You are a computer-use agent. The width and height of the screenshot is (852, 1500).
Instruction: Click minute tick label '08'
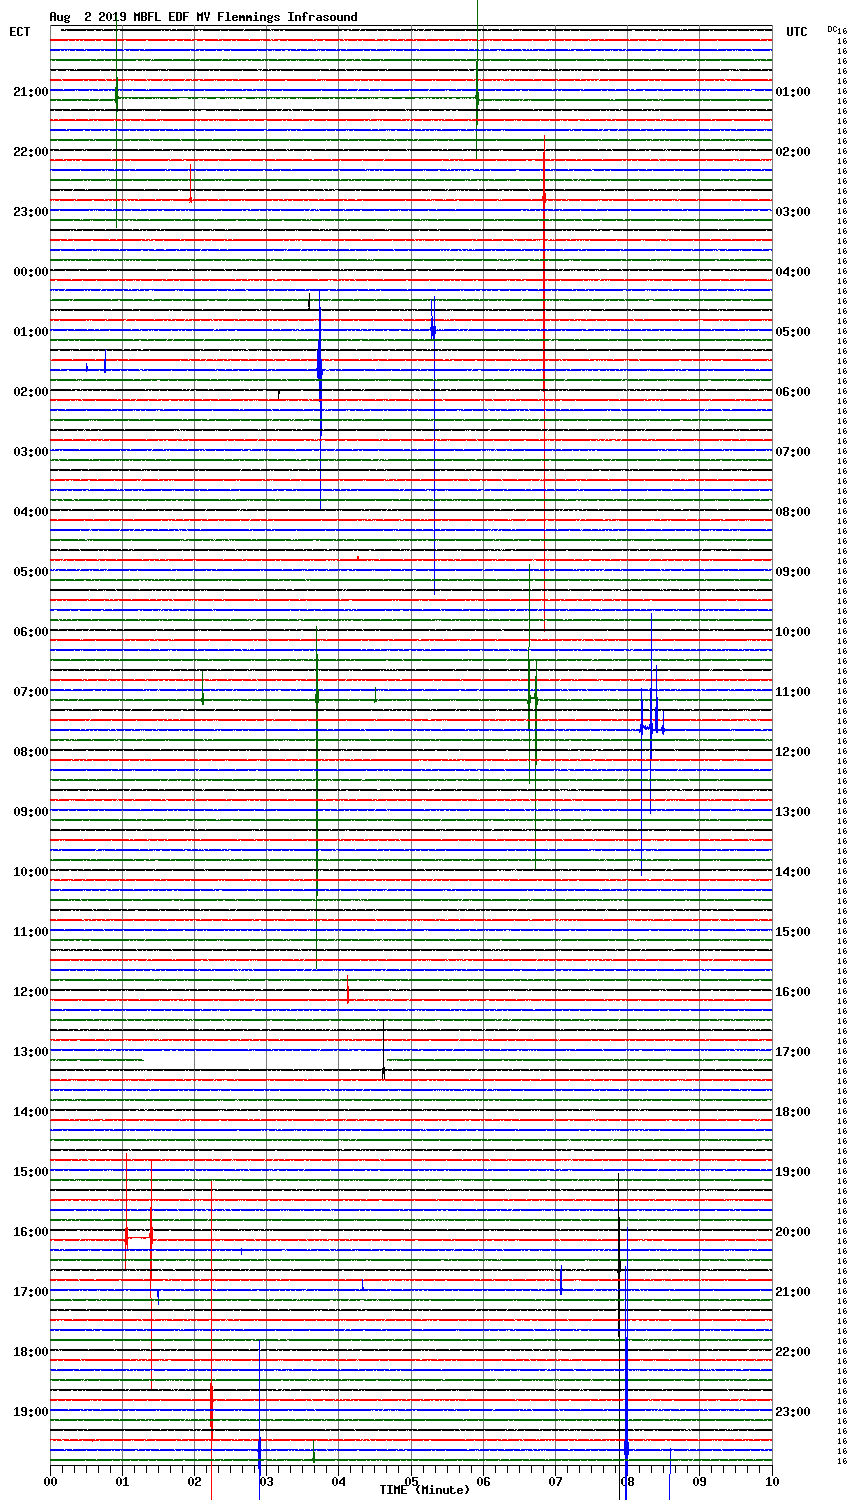pos(627,1482)
